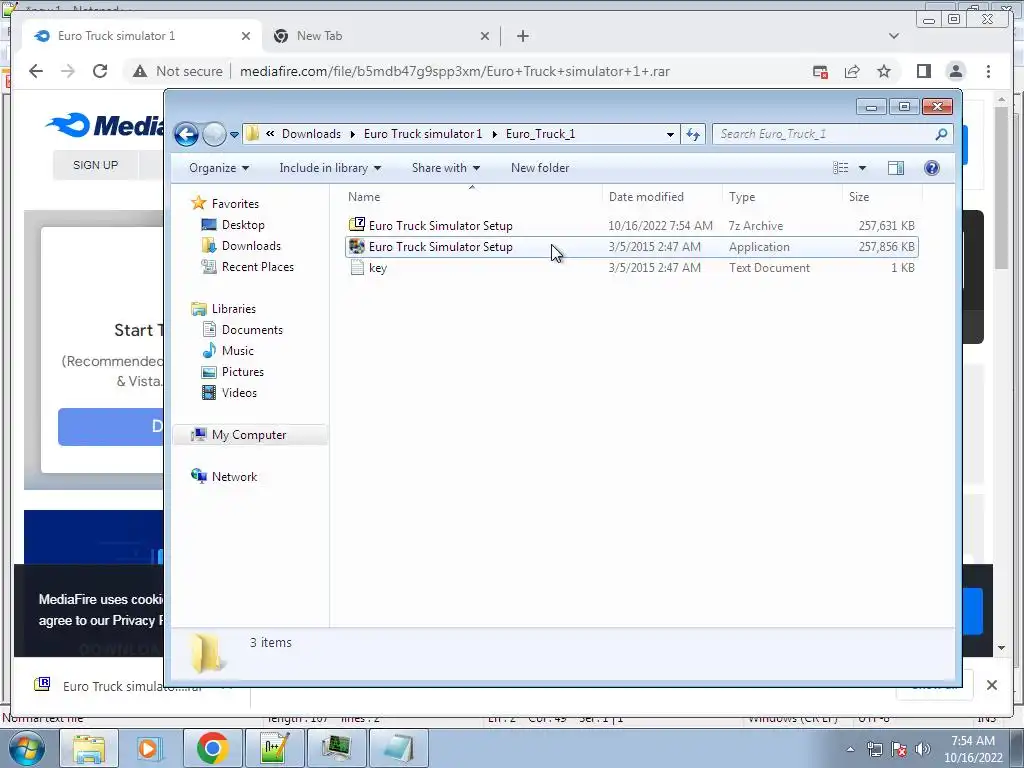Select Libraries in the navigation pane

click(x=233, y=309)
